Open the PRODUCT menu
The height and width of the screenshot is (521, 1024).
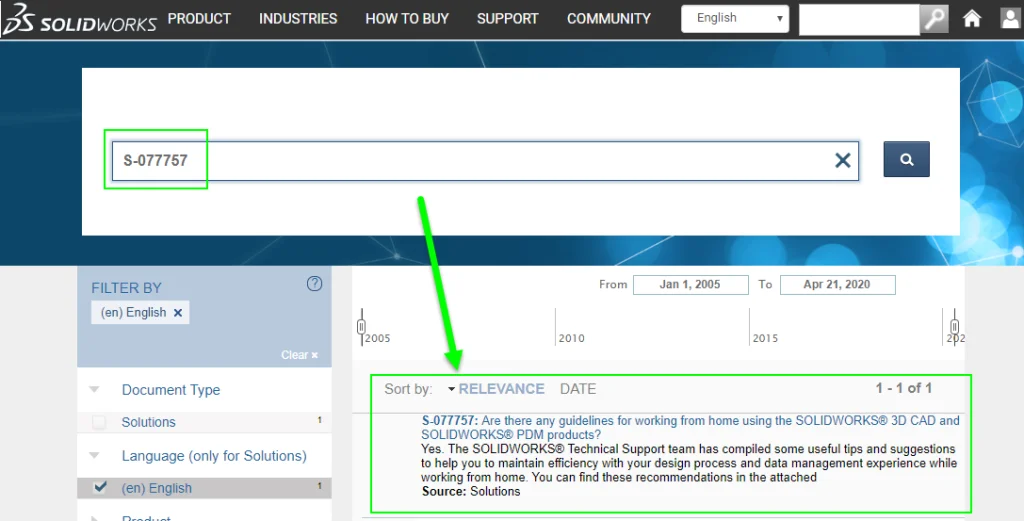[x=199, y=19]
